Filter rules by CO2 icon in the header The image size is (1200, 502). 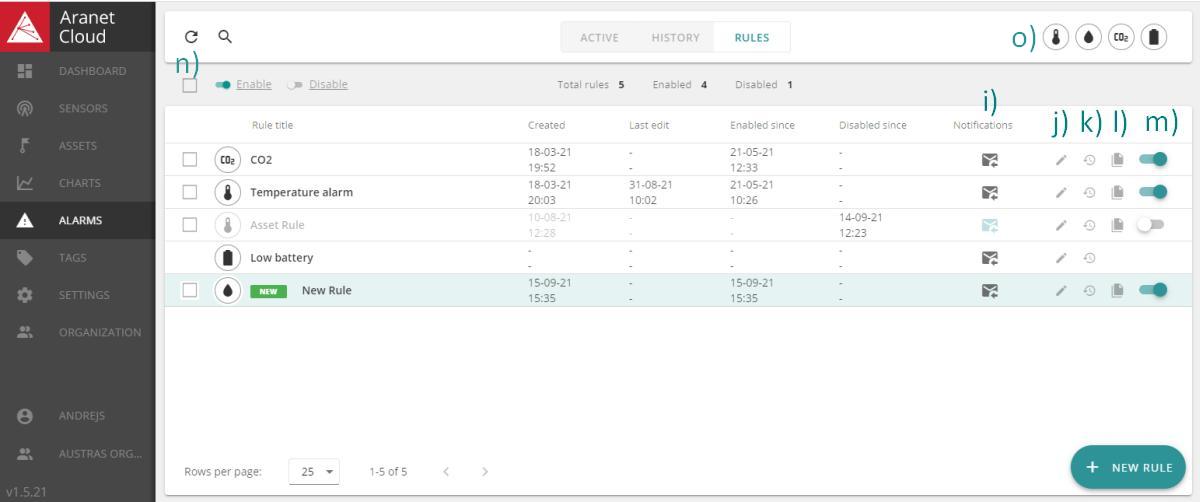[x=1121, y=37]
